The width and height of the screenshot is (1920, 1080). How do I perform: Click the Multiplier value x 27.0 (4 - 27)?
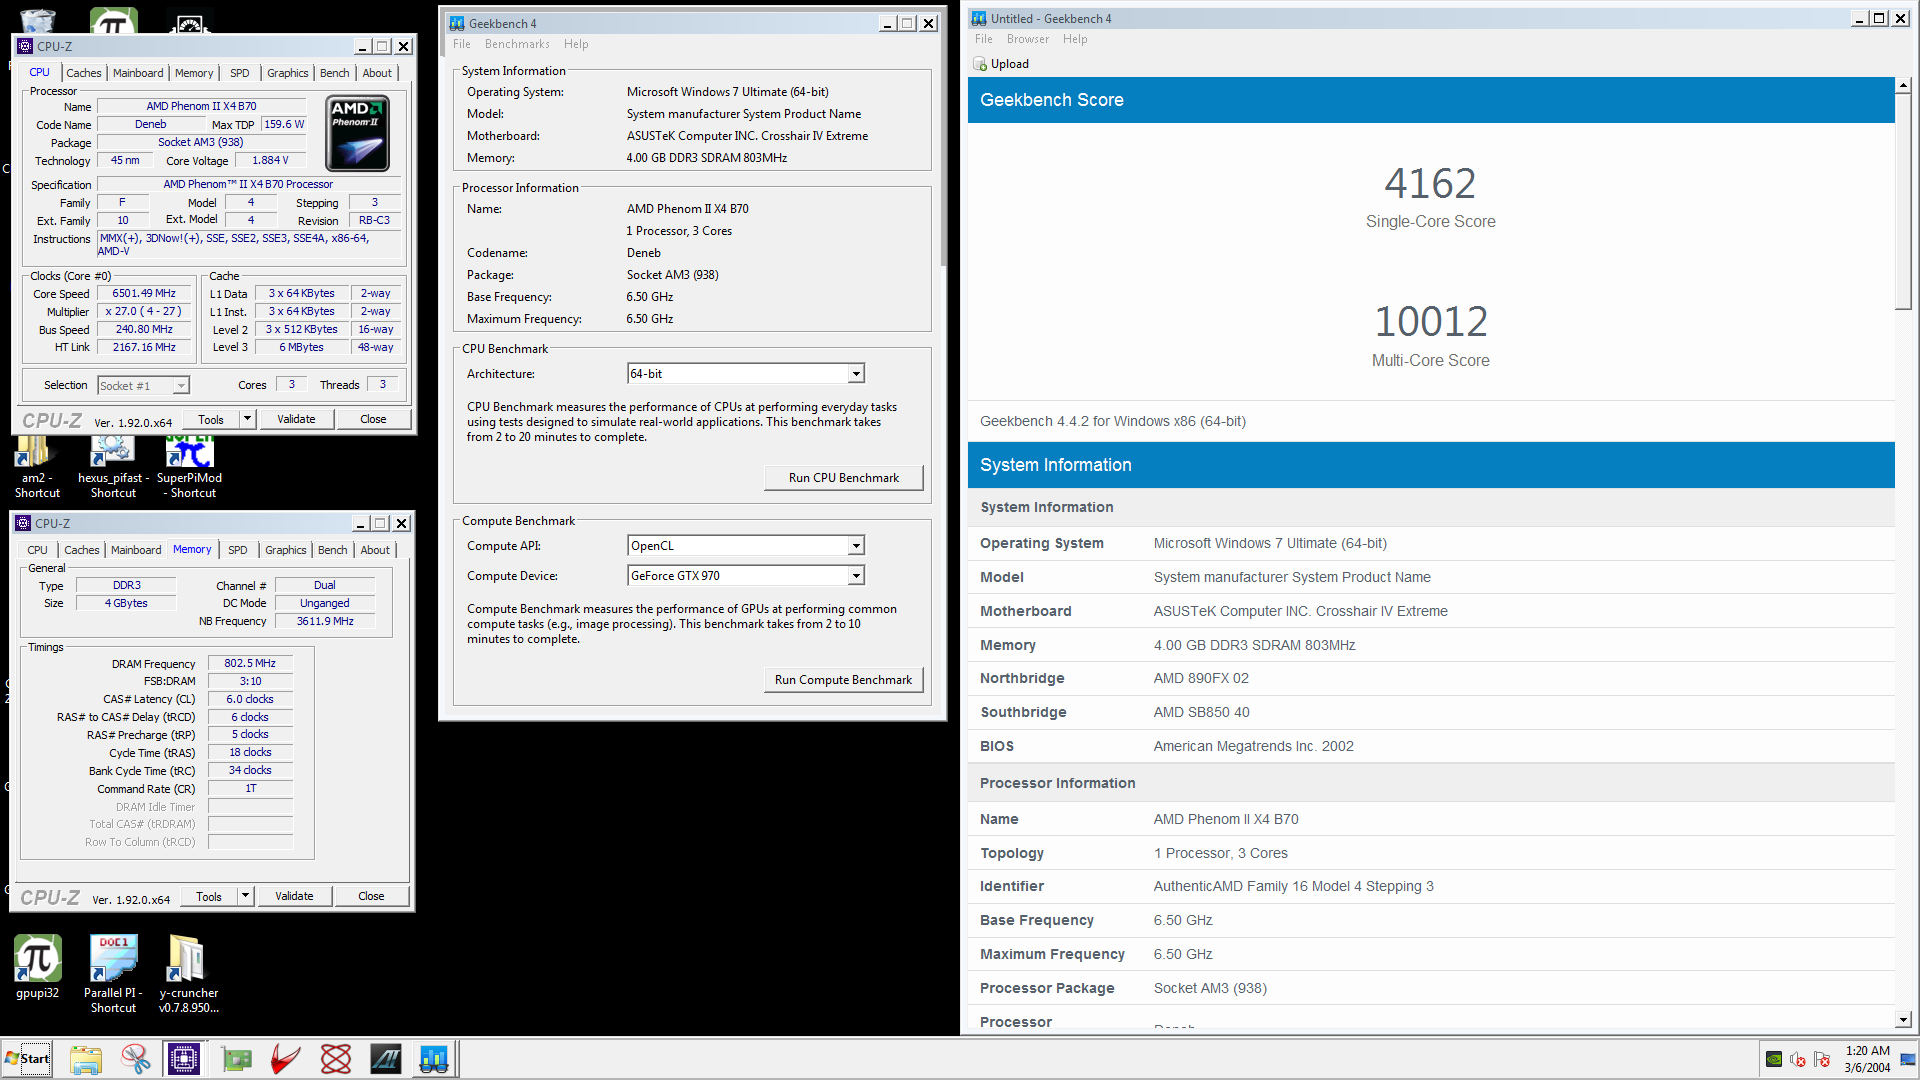point(144,312)
